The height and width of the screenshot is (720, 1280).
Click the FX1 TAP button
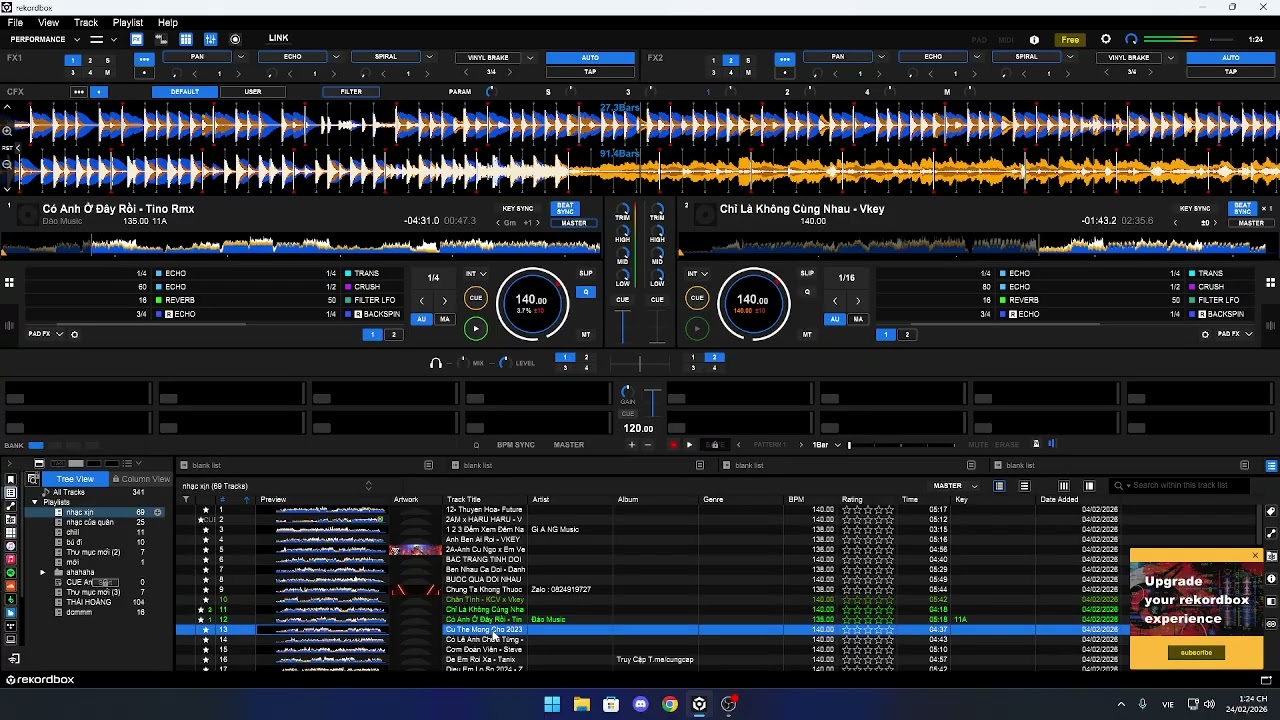[x=590, y=72]
